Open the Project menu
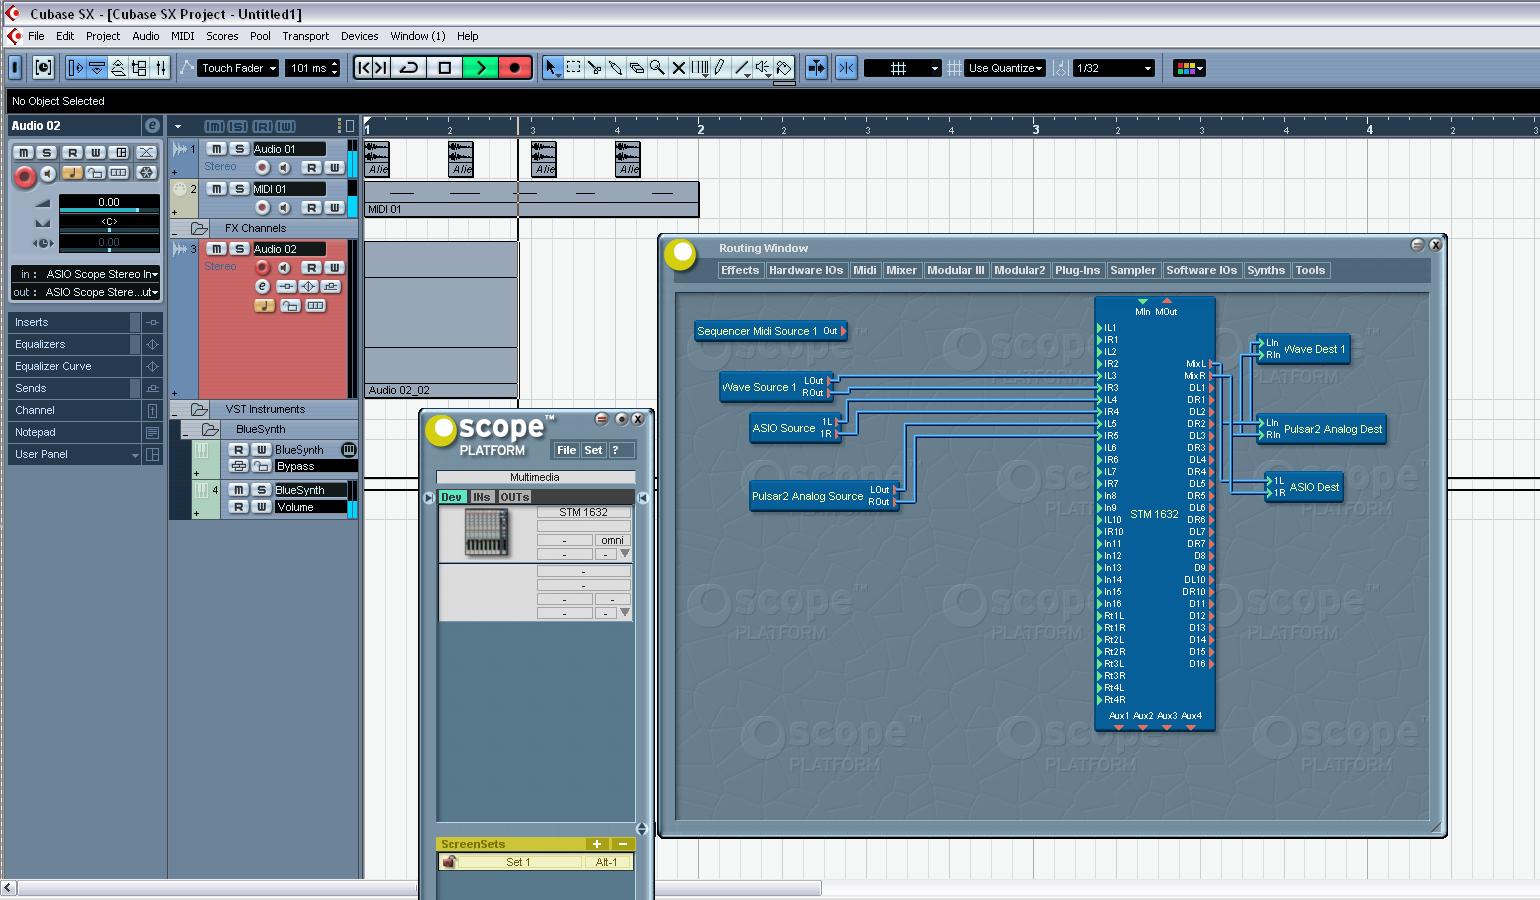The width and height of the screenshot is (1540, 900). click(x=103, y=35)
